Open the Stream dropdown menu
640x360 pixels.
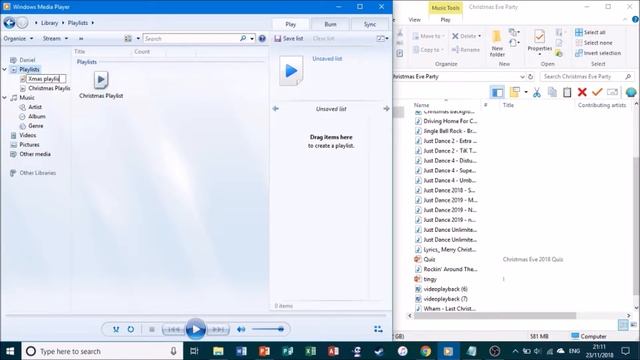point(56,38)
